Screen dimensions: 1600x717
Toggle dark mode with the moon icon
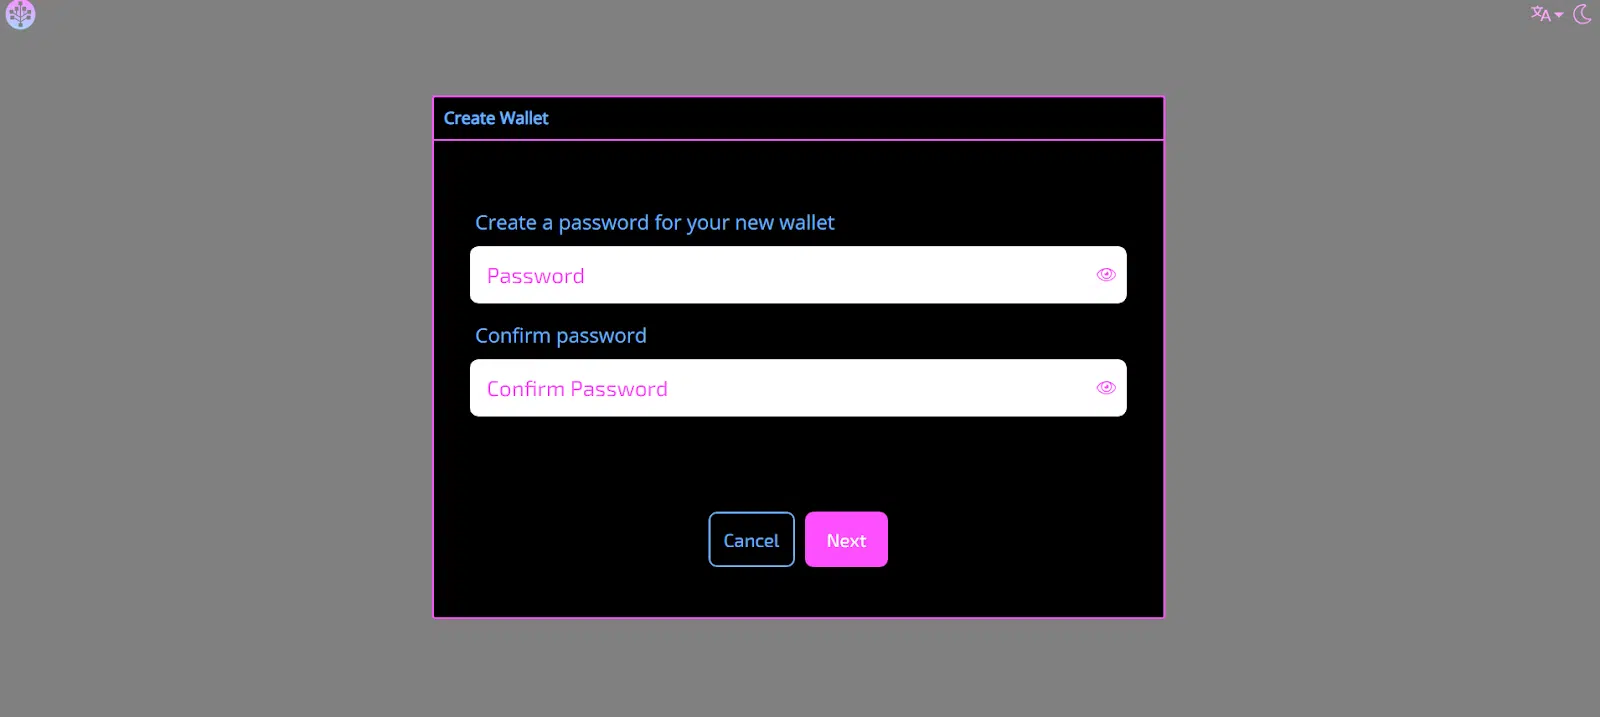coord(1582,14)
